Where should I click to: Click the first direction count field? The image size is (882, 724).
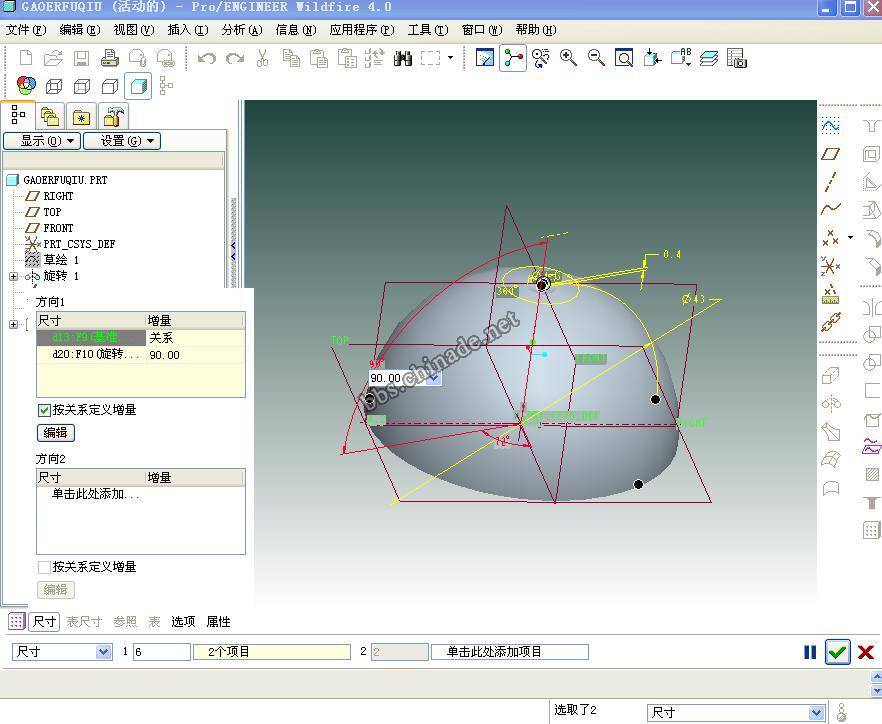click(x=161, y=652)
